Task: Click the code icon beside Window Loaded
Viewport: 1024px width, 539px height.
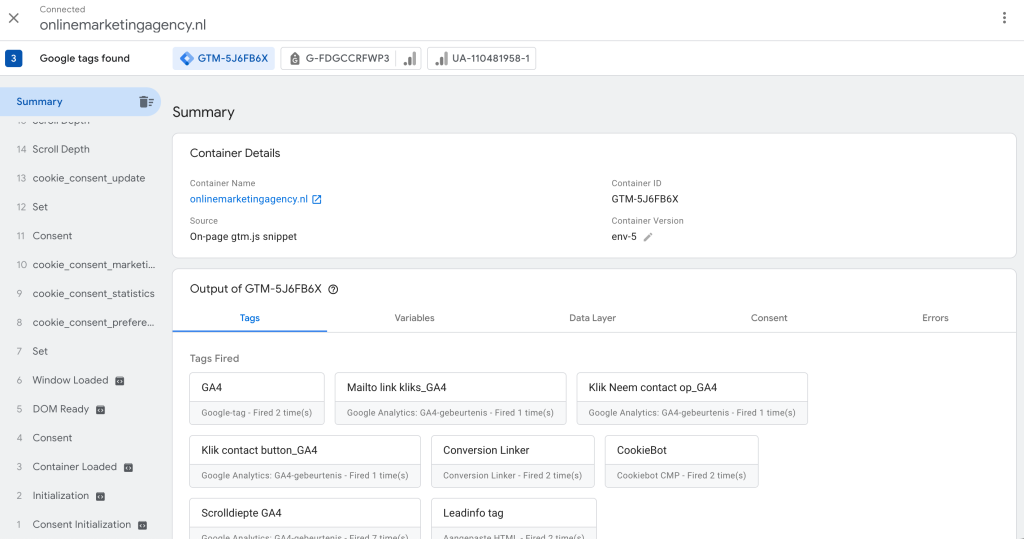Action: [x=120, y=381]
